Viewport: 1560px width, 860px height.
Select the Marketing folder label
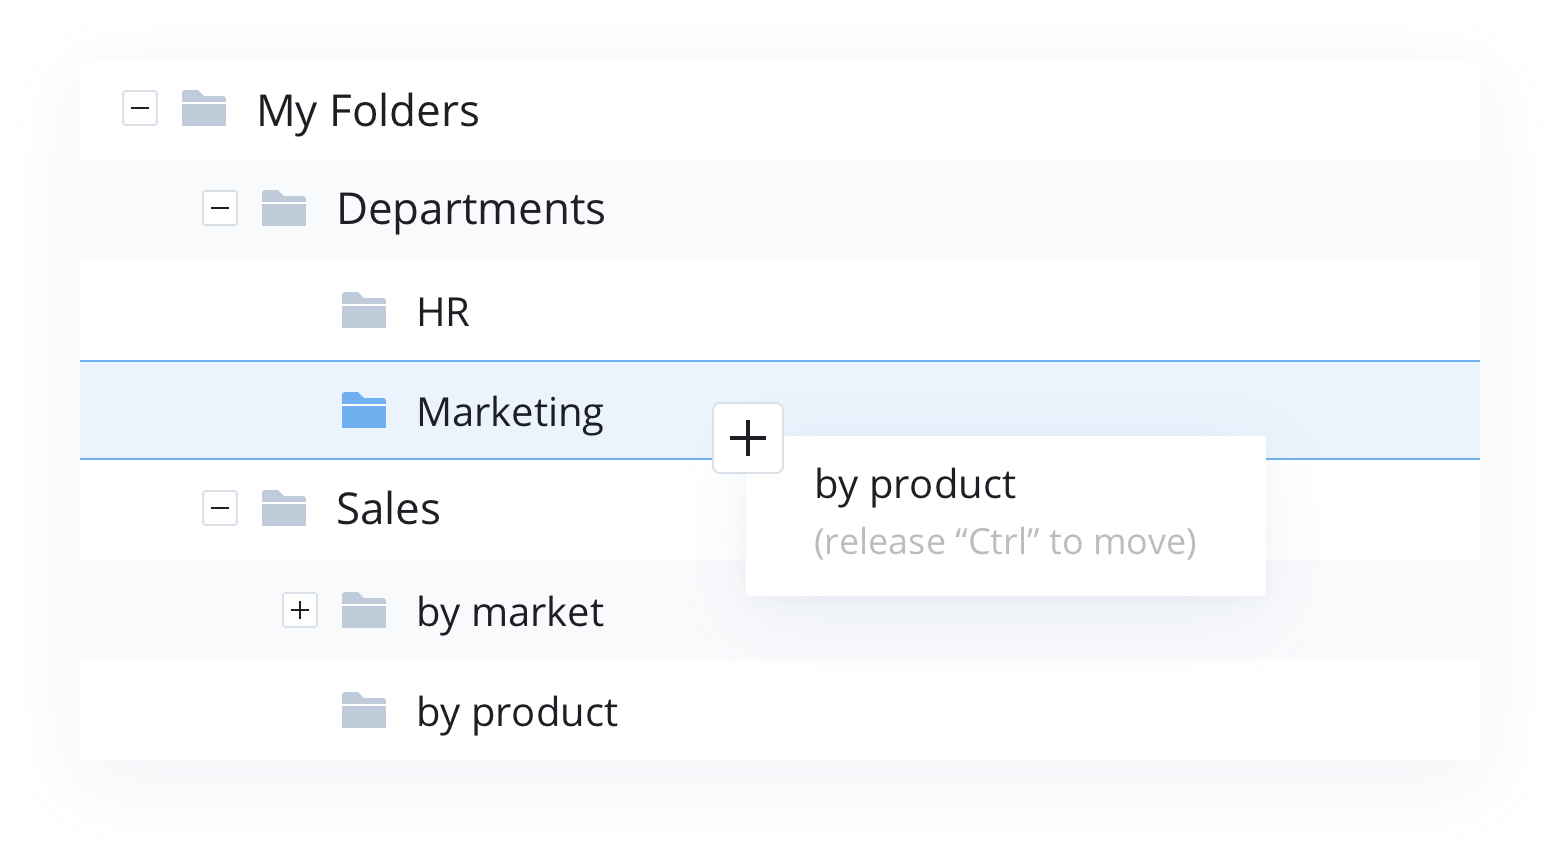(x=510, y=412)
